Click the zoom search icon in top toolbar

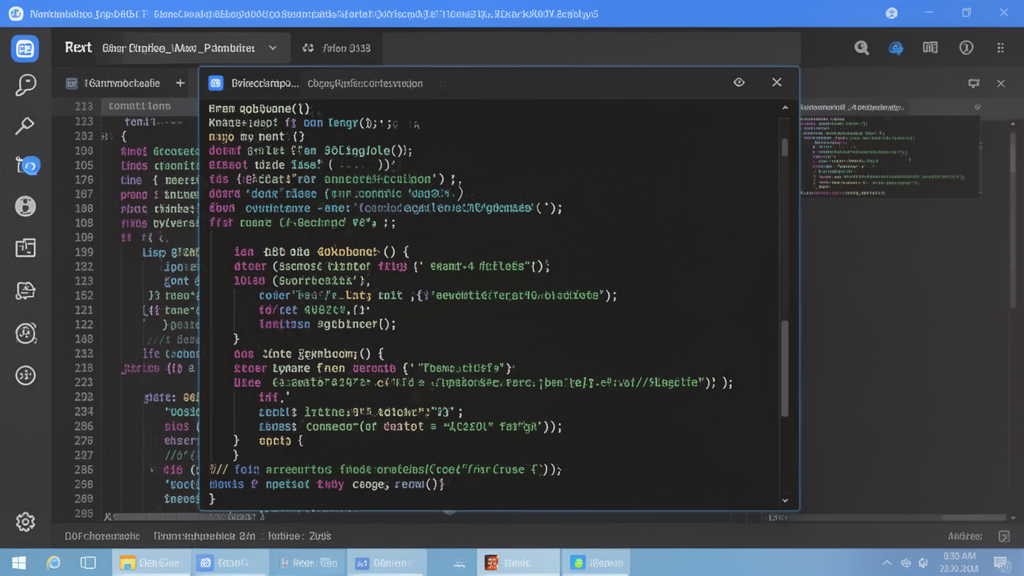[861, 48]
